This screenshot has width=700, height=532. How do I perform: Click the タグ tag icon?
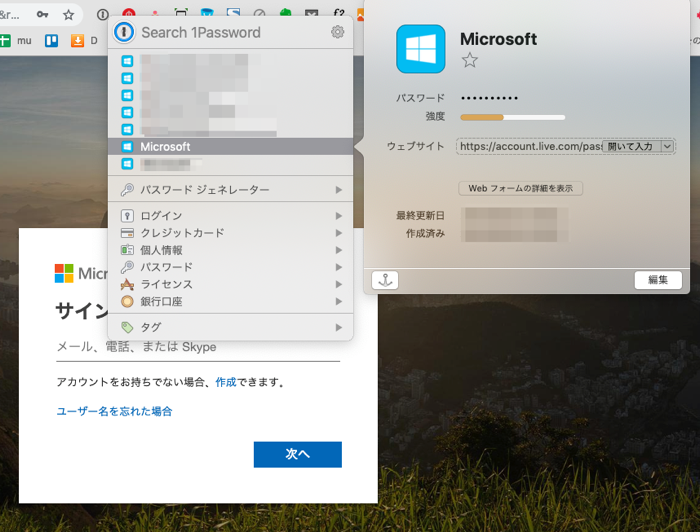pyautogui.click(x=127, y=328)
